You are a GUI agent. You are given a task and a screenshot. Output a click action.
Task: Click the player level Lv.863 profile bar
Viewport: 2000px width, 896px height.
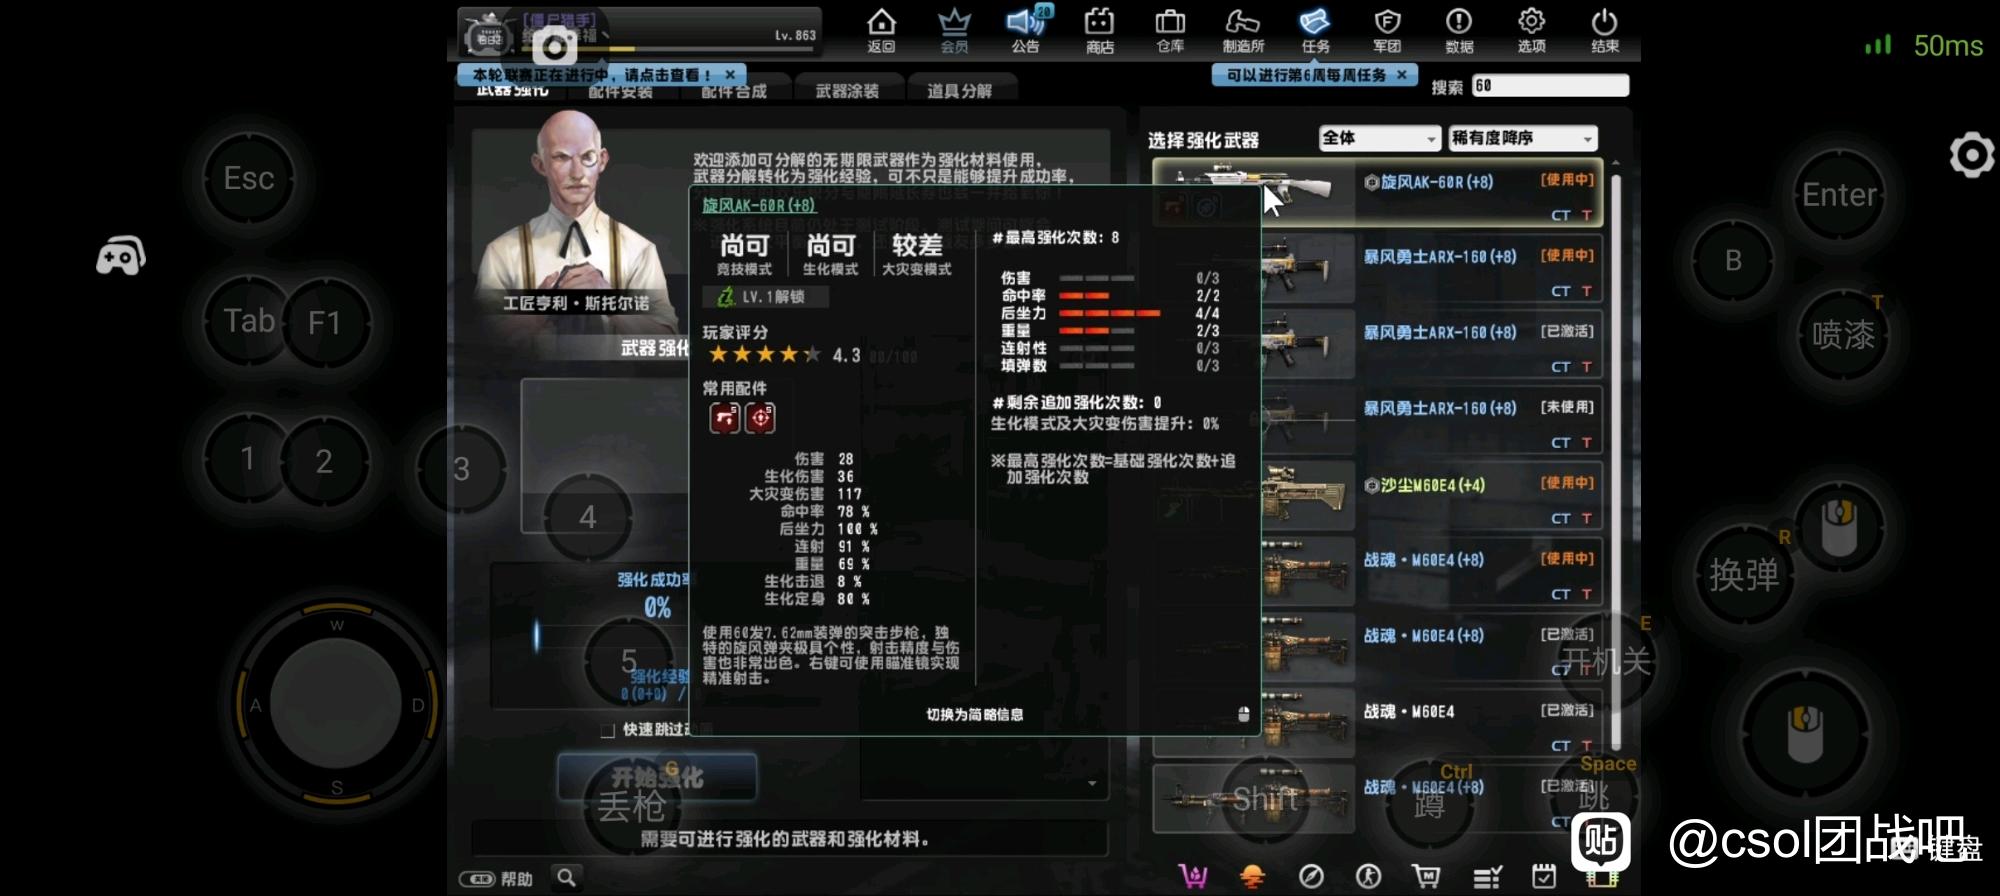640,32
